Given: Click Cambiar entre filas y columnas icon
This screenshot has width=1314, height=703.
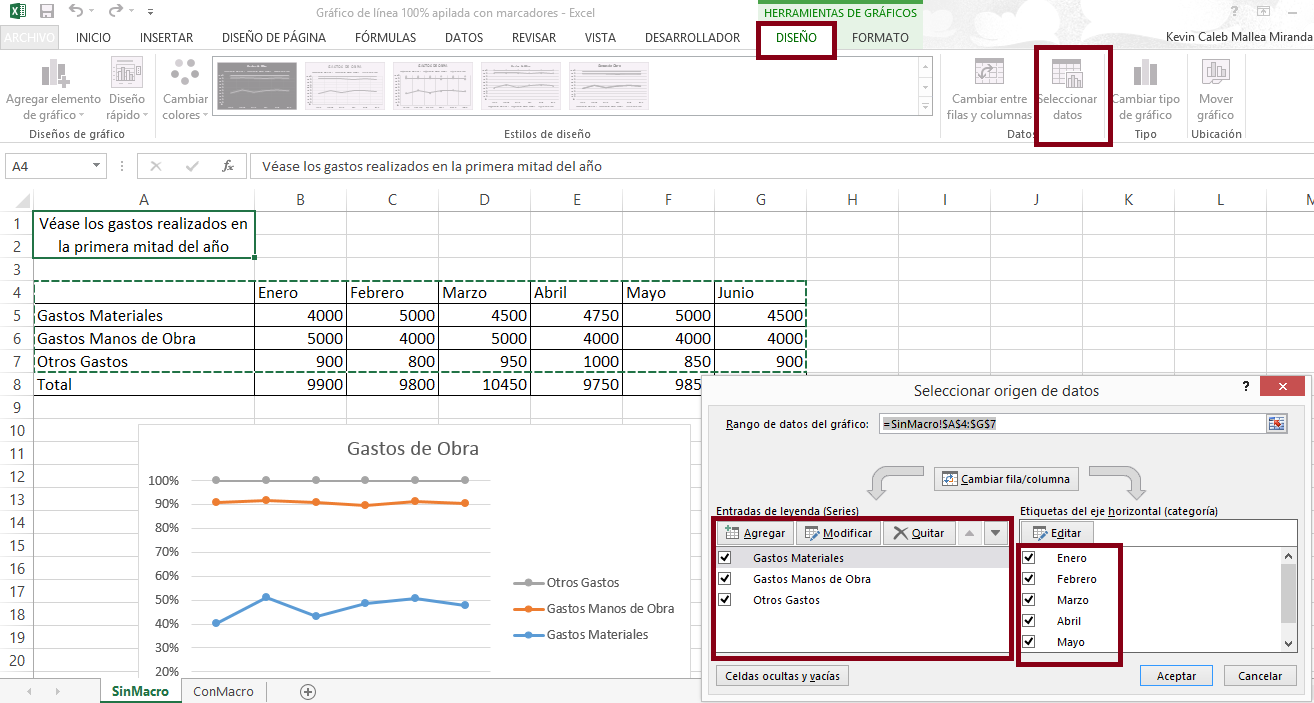Looking at the screenshot, I should pos(989,75).
